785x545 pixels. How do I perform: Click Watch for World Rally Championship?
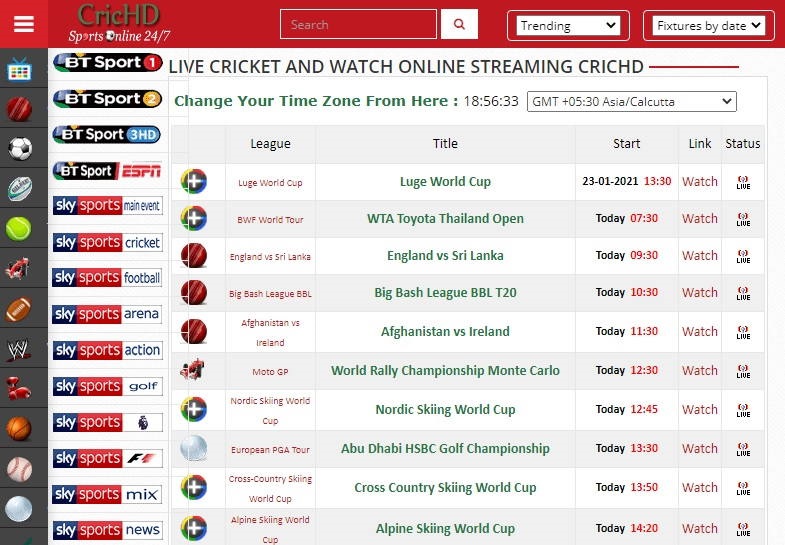tap(699, 370)
